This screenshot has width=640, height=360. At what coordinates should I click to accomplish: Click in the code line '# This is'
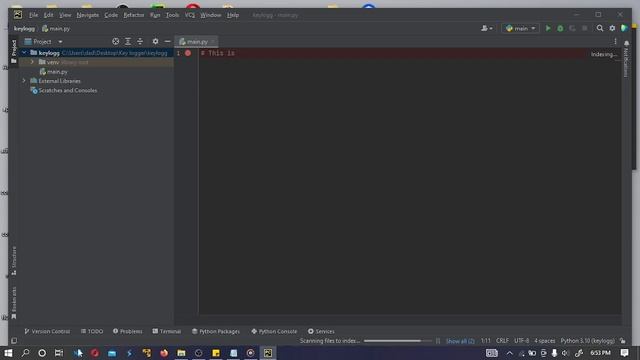[x=218, y=53]
